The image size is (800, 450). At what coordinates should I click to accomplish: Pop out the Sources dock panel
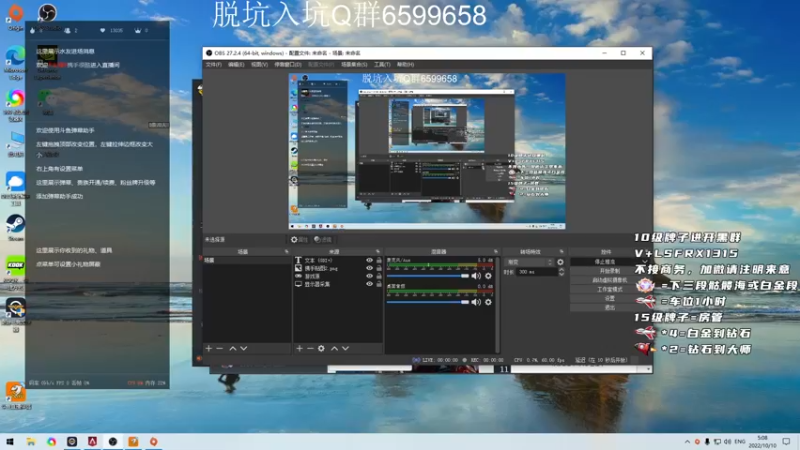click(x=378, y=252)
